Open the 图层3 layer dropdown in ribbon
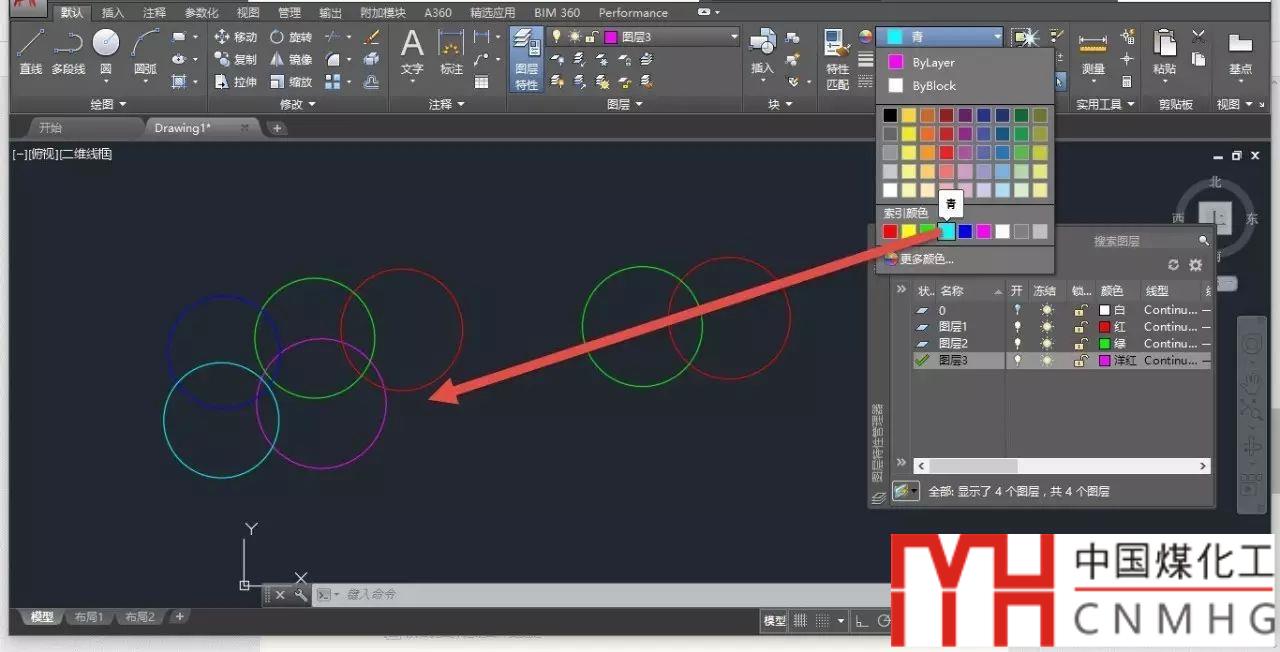This screenshot has height=652, width=1280. click(x=734, y=37)
